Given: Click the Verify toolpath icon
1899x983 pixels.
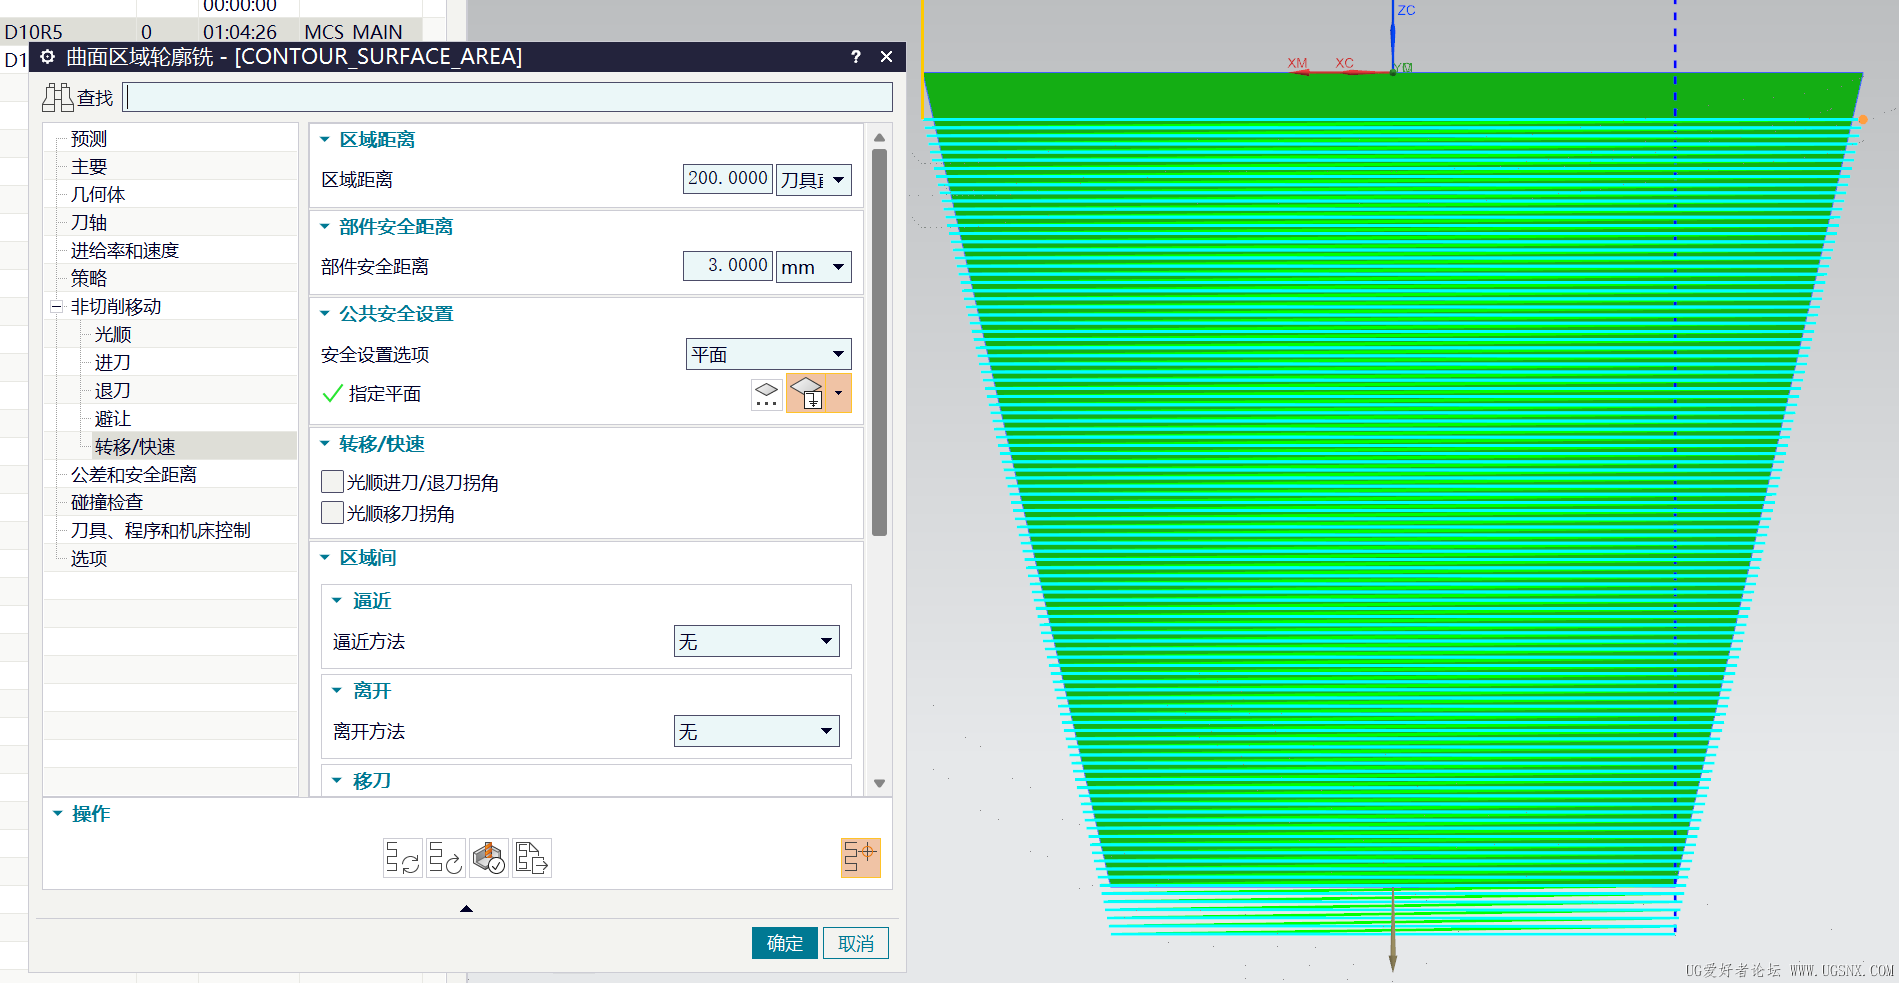Looking at the screenshot, I should coord(489,858).
